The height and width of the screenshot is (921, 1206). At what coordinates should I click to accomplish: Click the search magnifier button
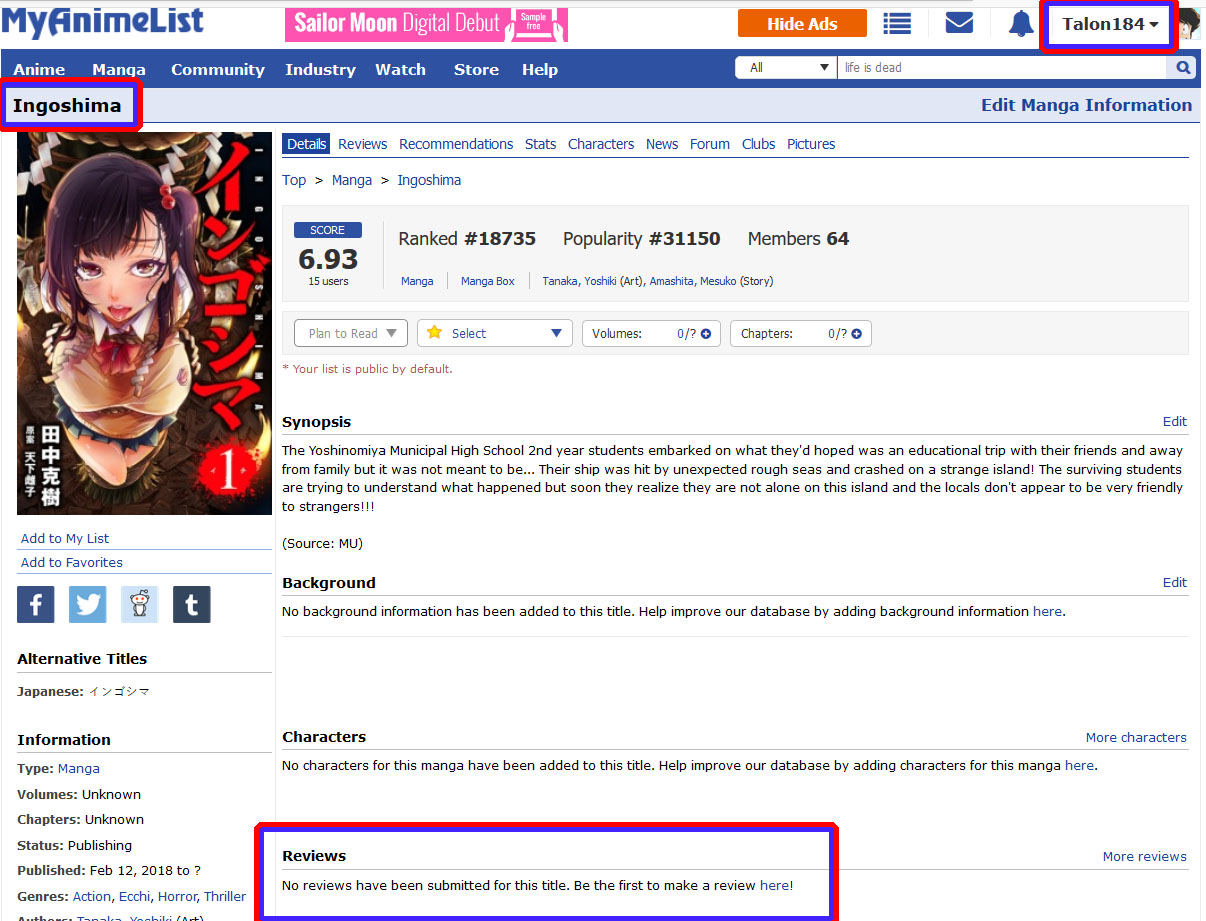[1182, 68]
